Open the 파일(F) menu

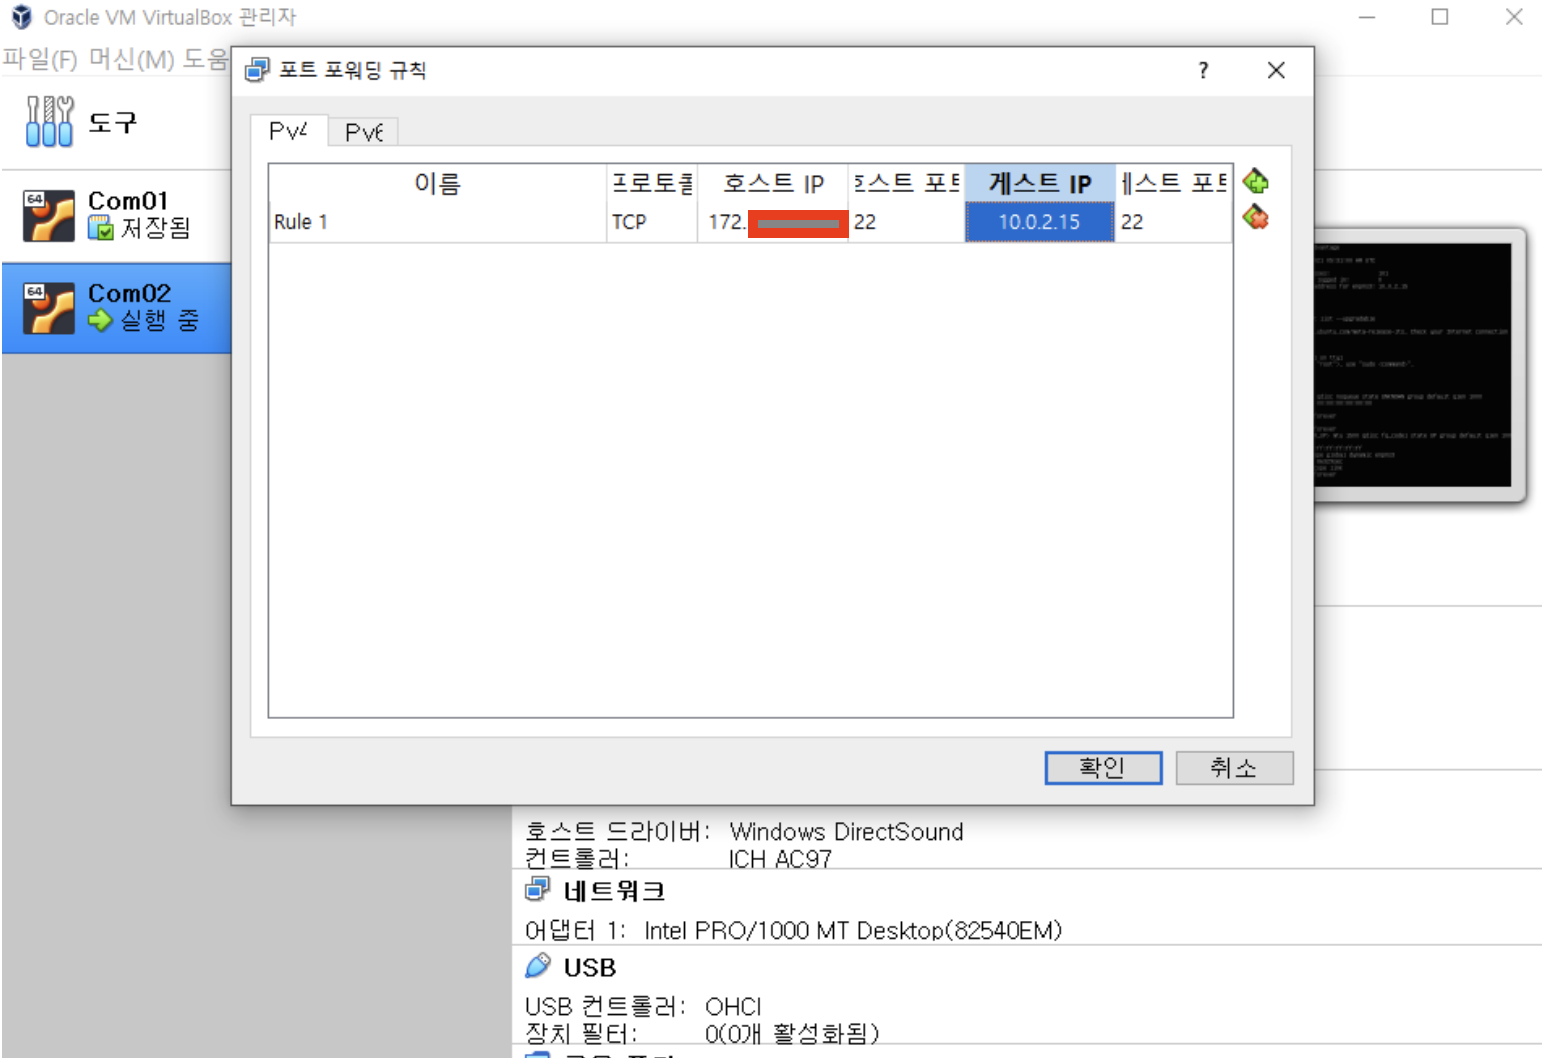pyautogui.click(x=40, y=59)
